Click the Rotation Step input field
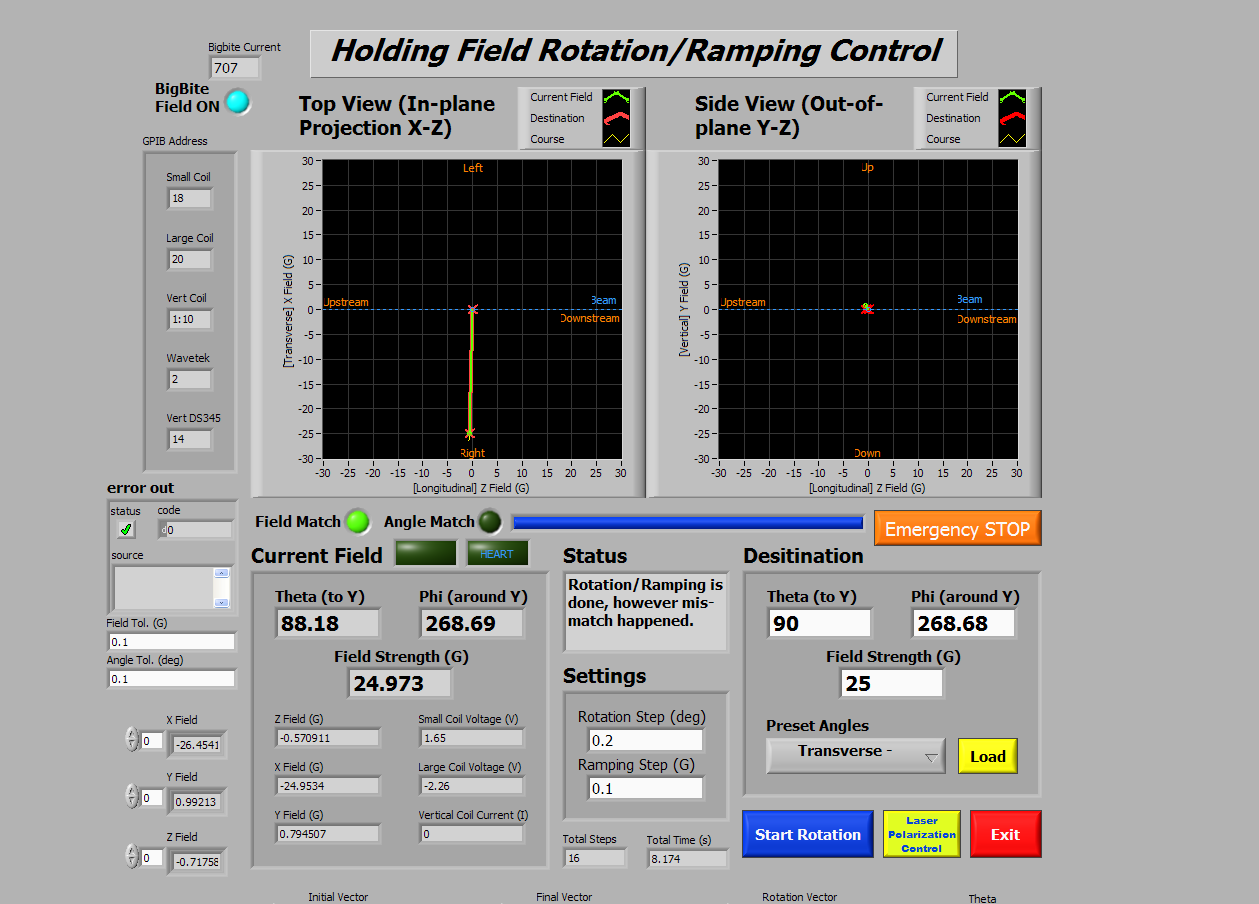This screenshot has height=904, width=1259. click(646, 740)
